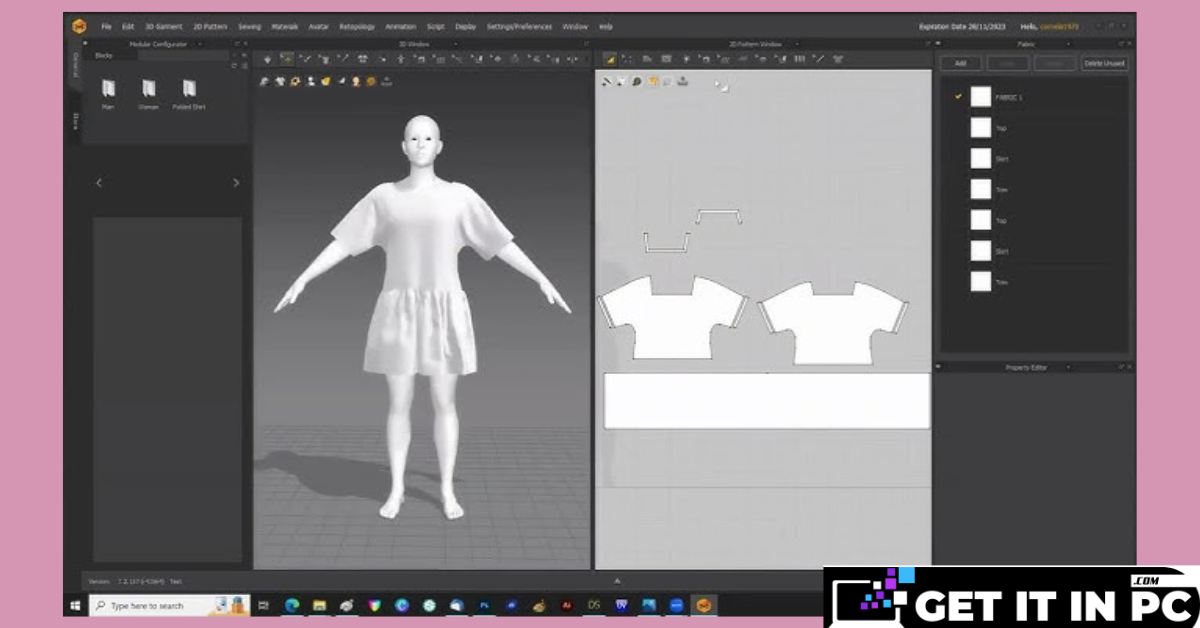Open the Retopology menu
This screenshot has height=628, width=1200.
point(358,26)
